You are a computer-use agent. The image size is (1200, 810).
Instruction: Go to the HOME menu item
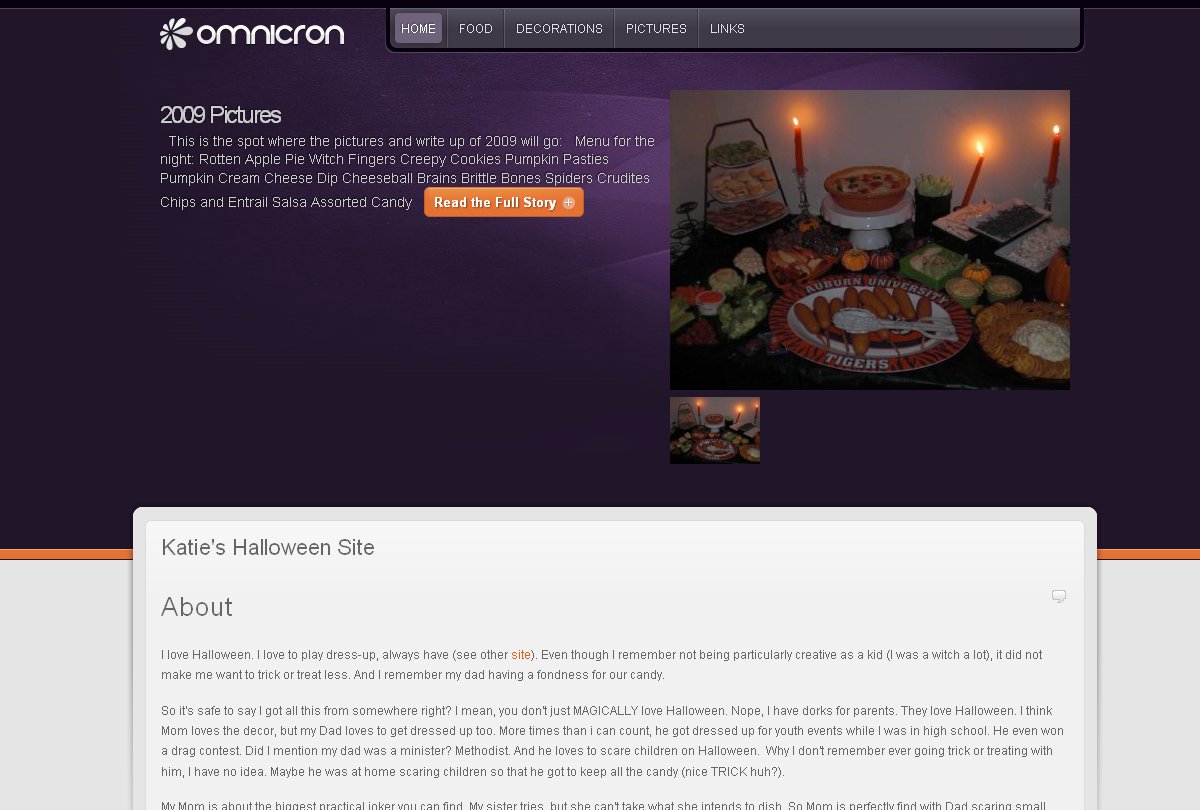pyautogui.click(x=418, y=29)
